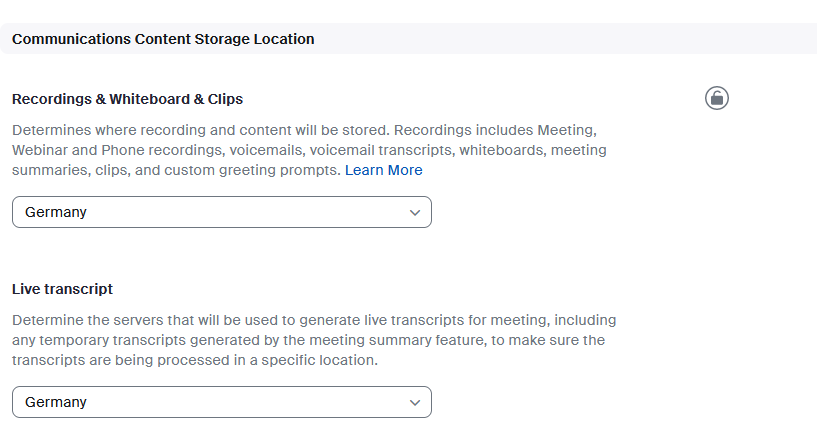Open the Live transcript server location dropdown

221,402
